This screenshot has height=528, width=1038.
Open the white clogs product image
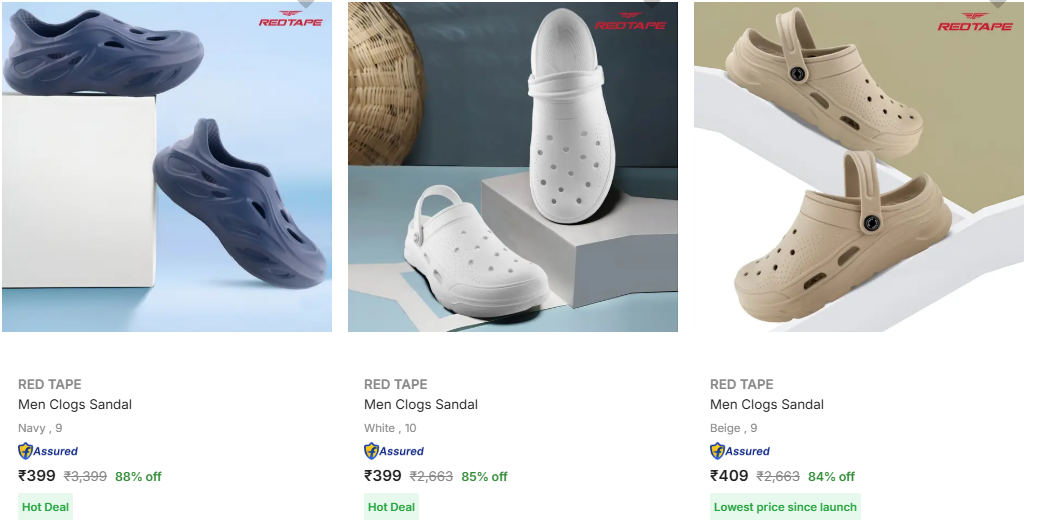(513, 166)
